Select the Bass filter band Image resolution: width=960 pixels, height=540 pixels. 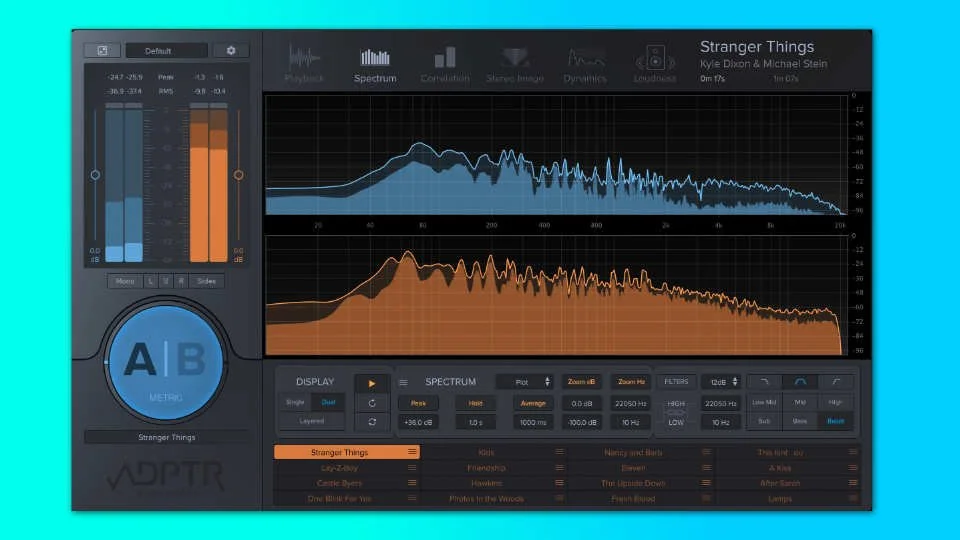(800, 421)
